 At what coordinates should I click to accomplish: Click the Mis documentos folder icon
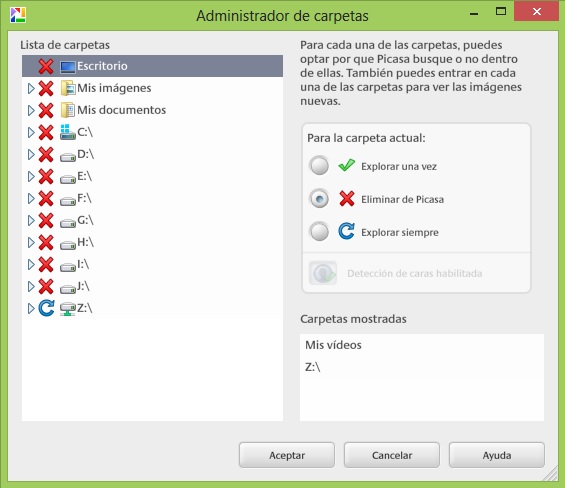[x=67, y=110]
